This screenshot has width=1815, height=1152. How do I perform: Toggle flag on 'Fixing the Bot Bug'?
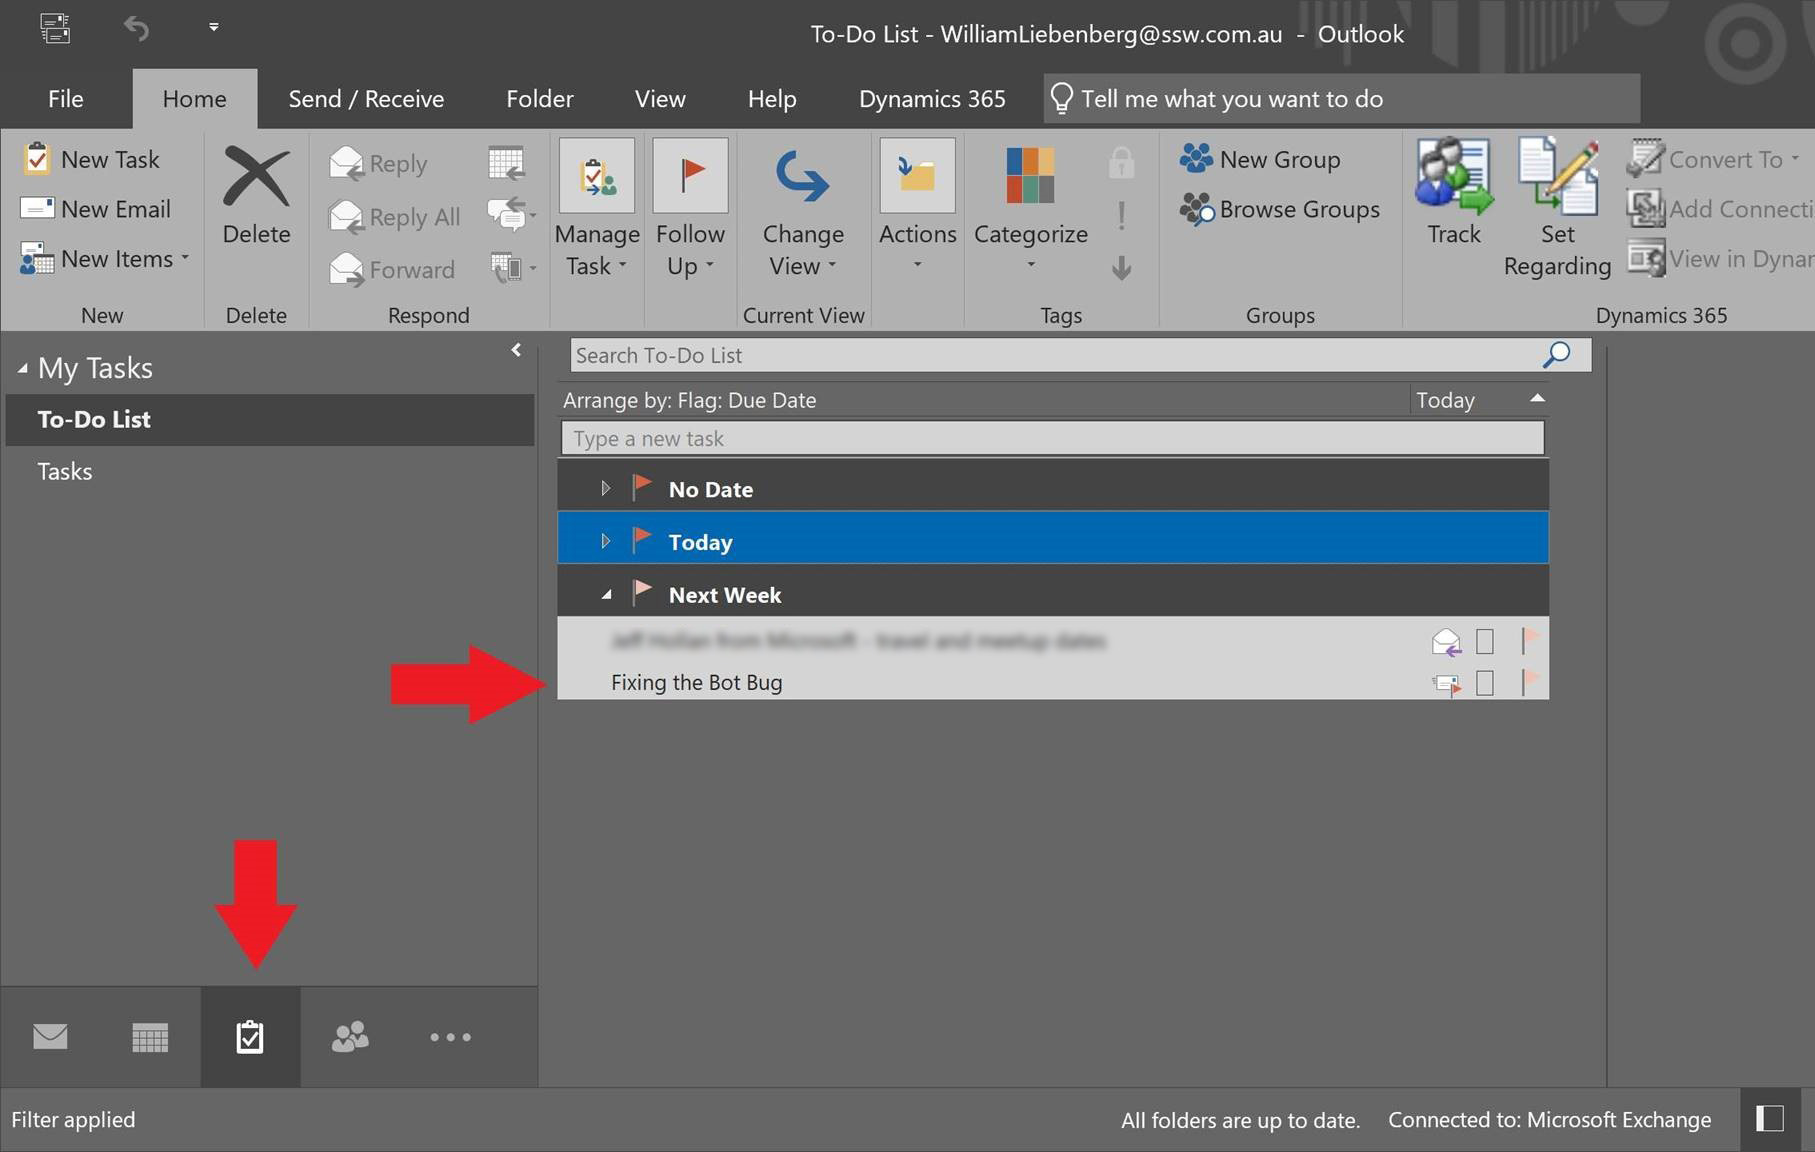click(x=1529, y=683)
